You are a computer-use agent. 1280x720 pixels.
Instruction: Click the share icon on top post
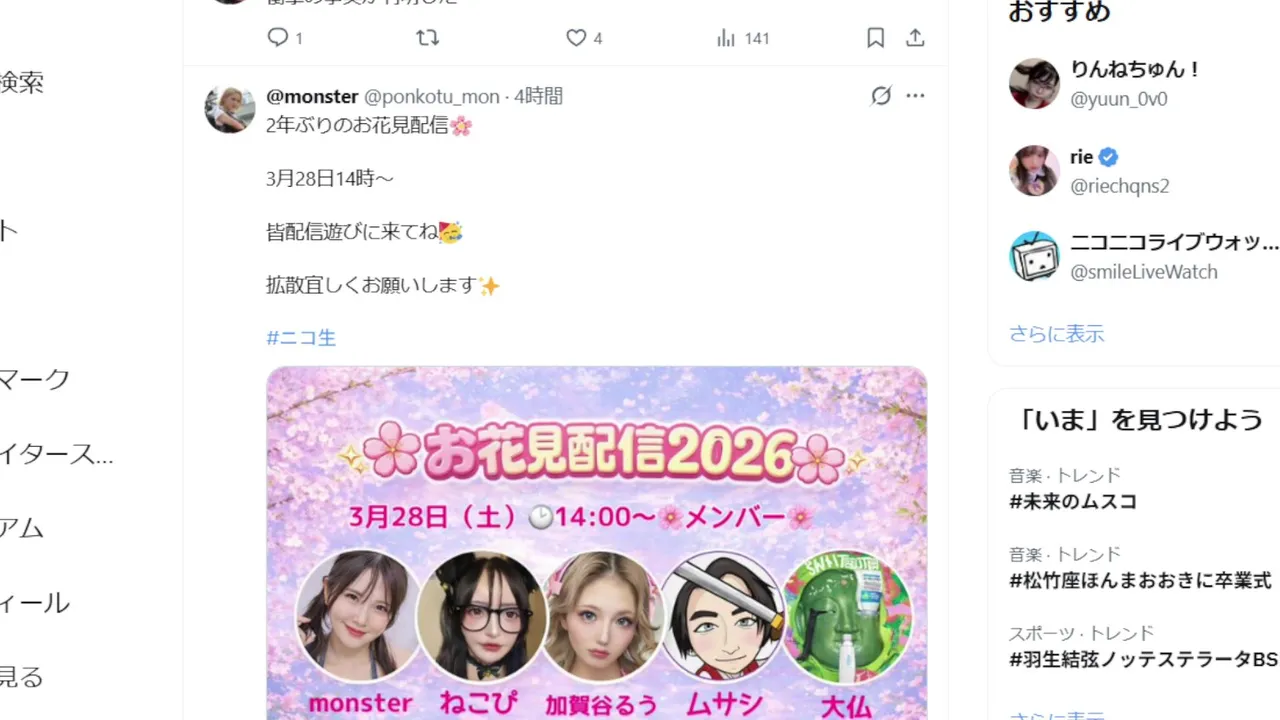coord(915,38)
